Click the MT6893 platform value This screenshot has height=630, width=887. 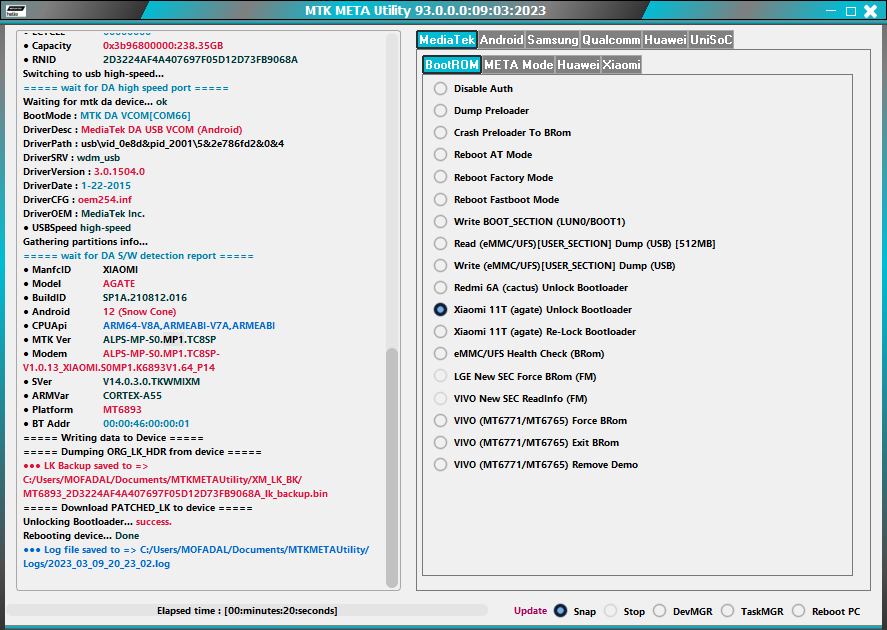pos(122,409)
